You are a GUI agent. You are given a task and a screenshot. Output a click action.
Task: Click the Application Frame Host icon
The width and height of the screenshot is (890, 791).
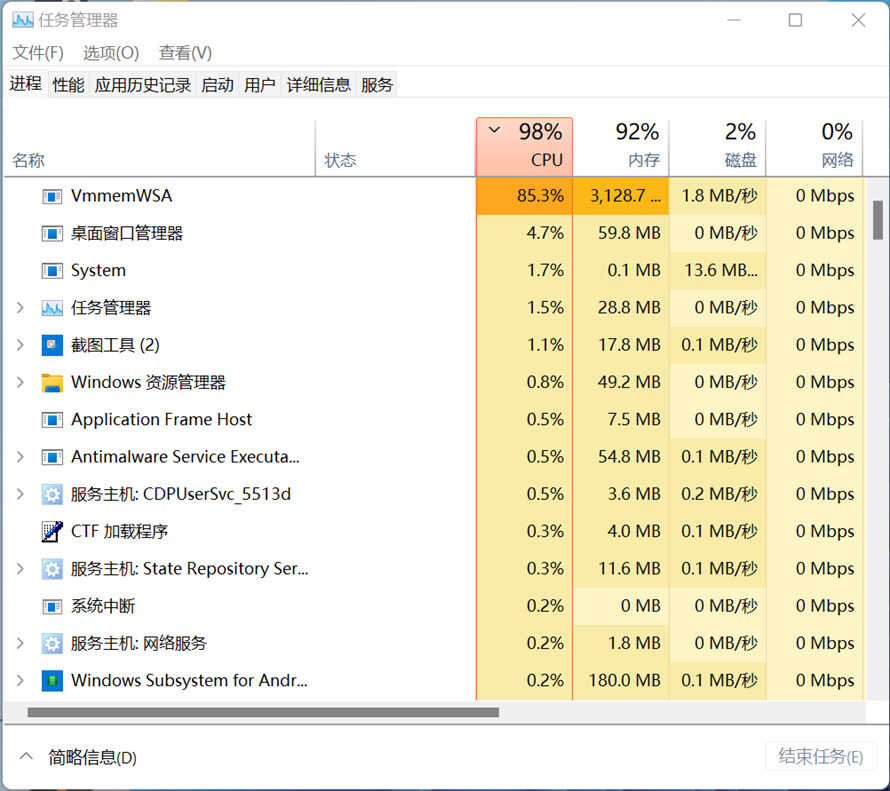click(52, 420)
